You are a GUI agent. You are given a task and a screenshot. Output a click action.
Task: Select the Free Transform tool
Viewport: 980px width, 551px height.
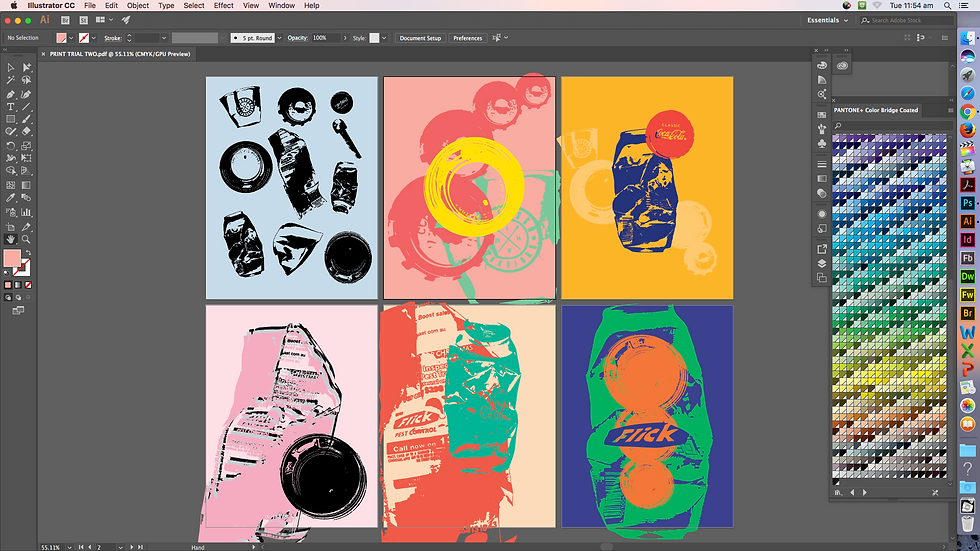(x=26, y=158)
